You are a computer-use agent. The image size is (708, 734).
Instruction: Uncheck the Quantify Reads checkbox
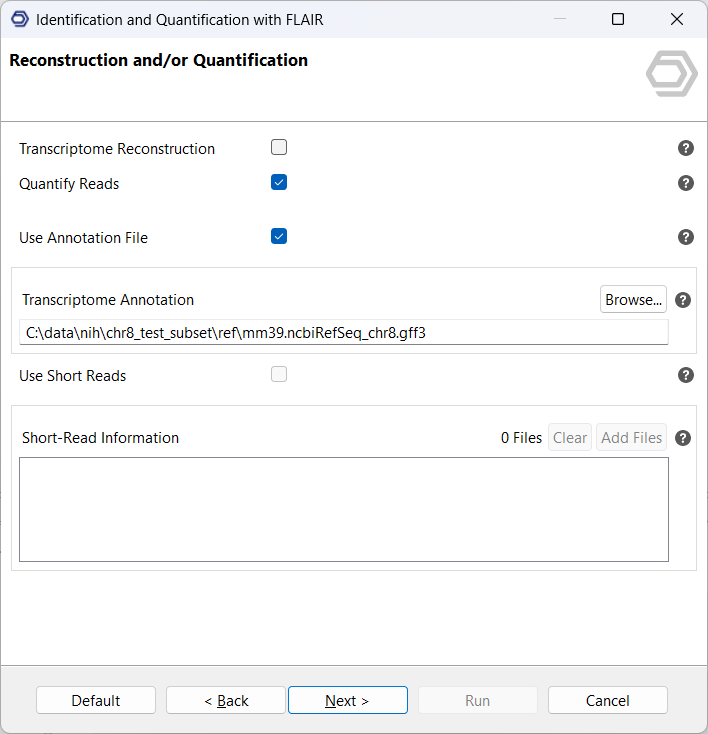point(279,182)
